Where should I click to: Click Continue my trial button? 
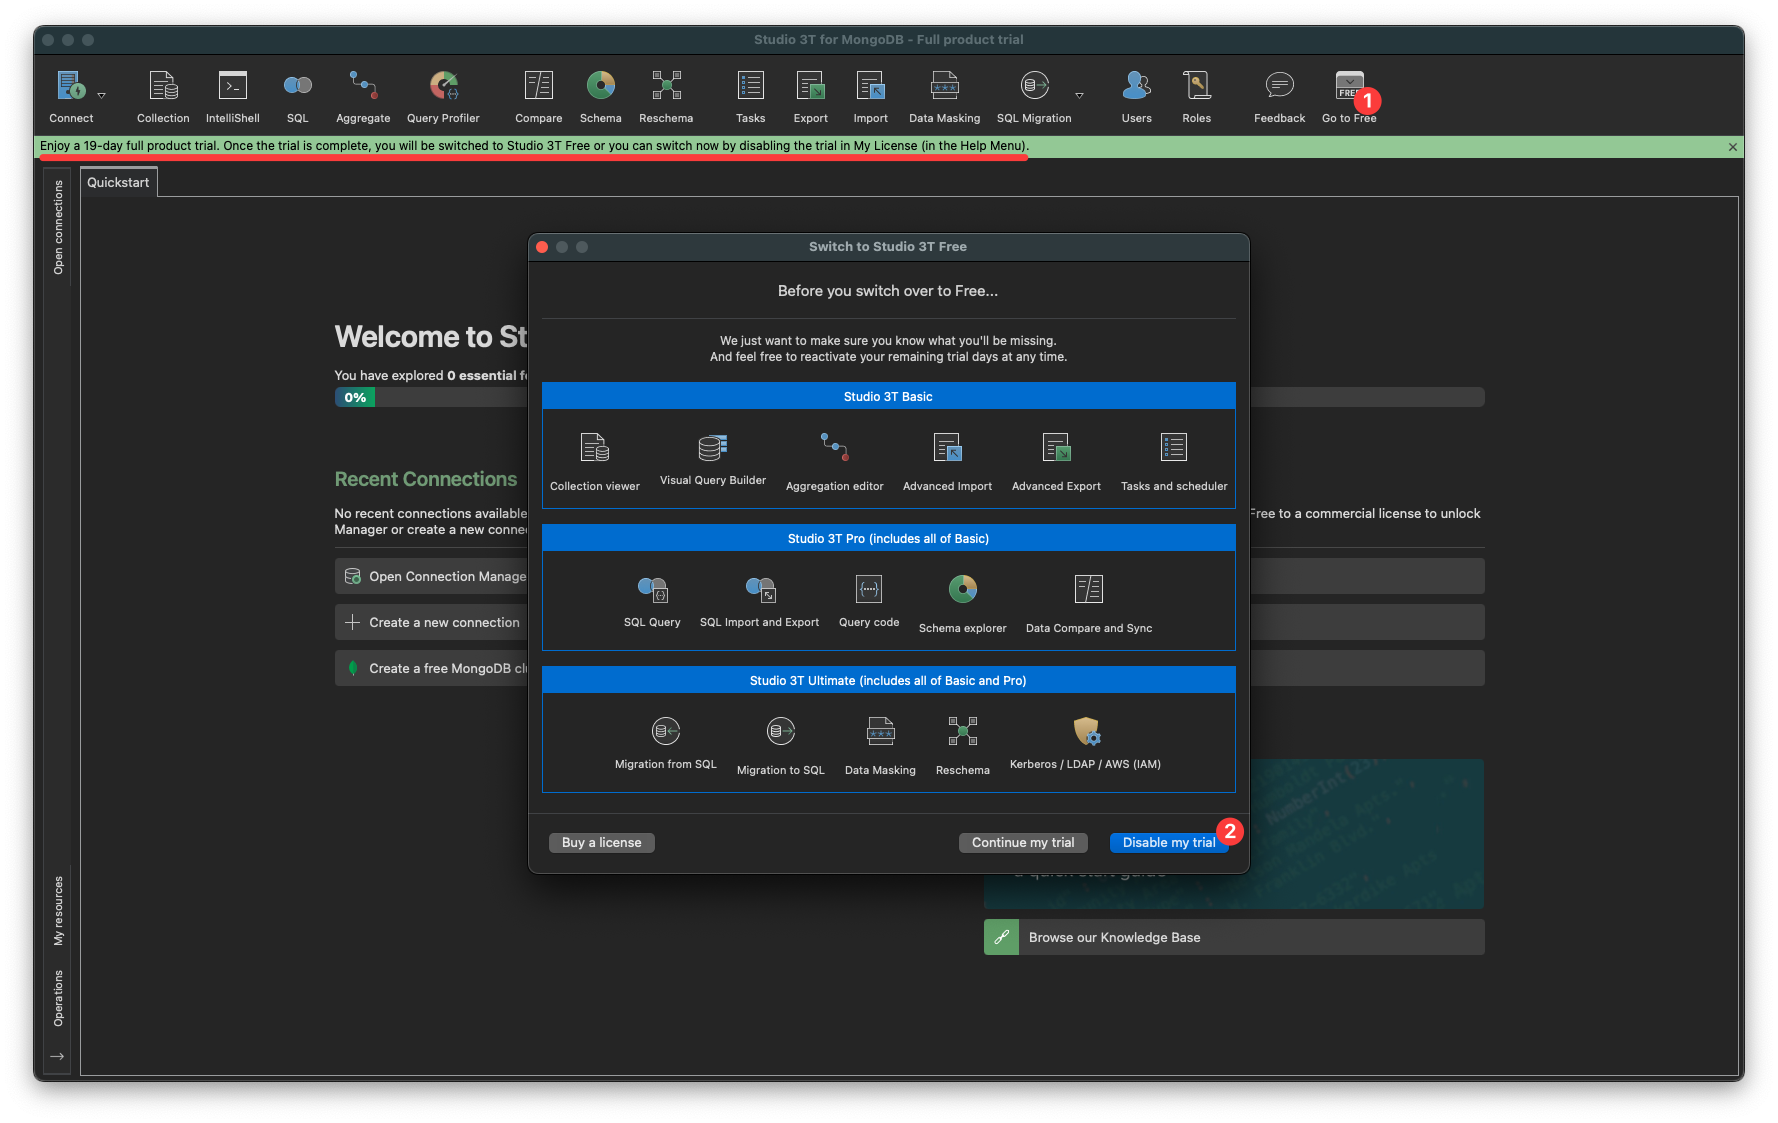[1023, 843]
